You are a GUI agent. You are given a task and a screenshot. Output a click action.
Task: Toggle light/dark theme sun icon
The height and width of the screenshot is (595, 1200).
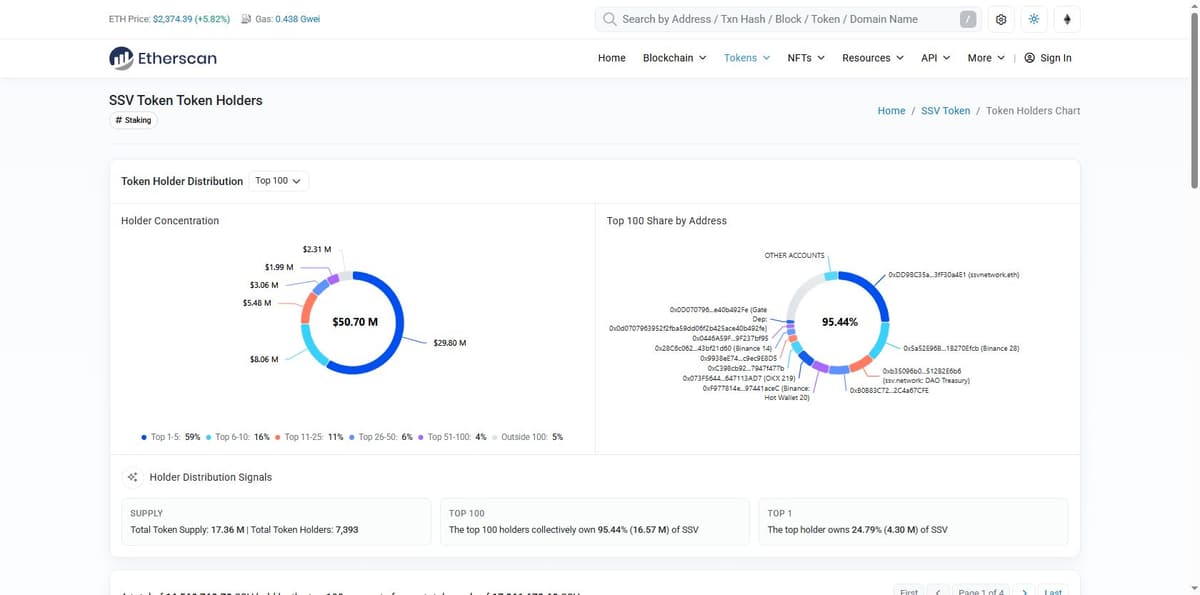tap(1034, 20)
